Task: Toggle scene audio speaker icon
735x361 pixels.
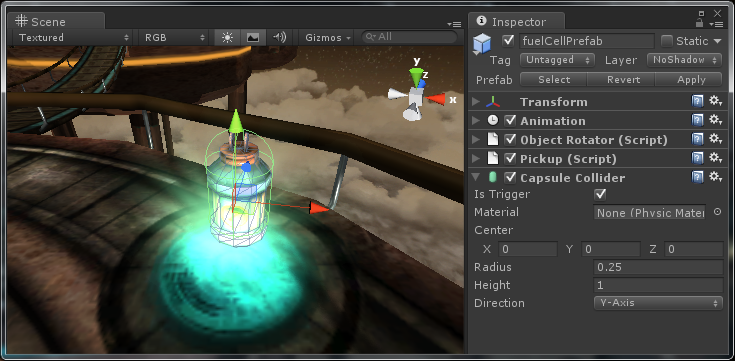Action: [279, 38]
